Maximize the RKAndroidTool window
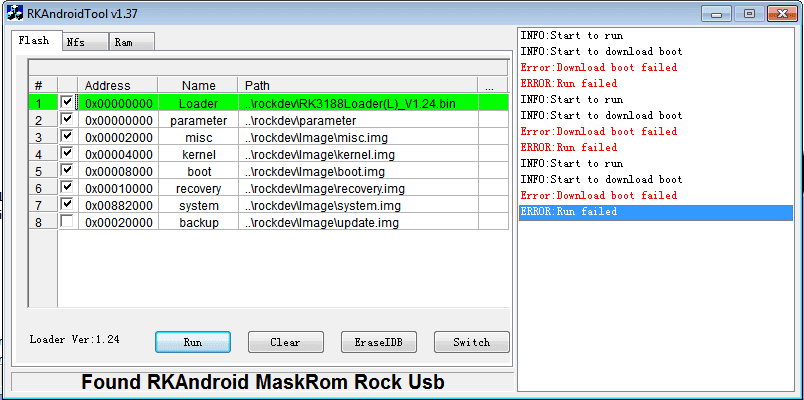This screenshot has height=400, width=804. pos(749,14)
